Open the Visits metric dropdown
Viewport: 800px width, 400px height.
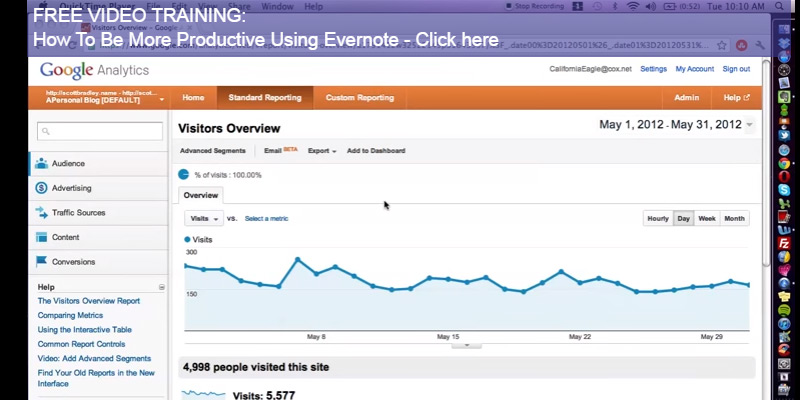click(x=204, y=218)
